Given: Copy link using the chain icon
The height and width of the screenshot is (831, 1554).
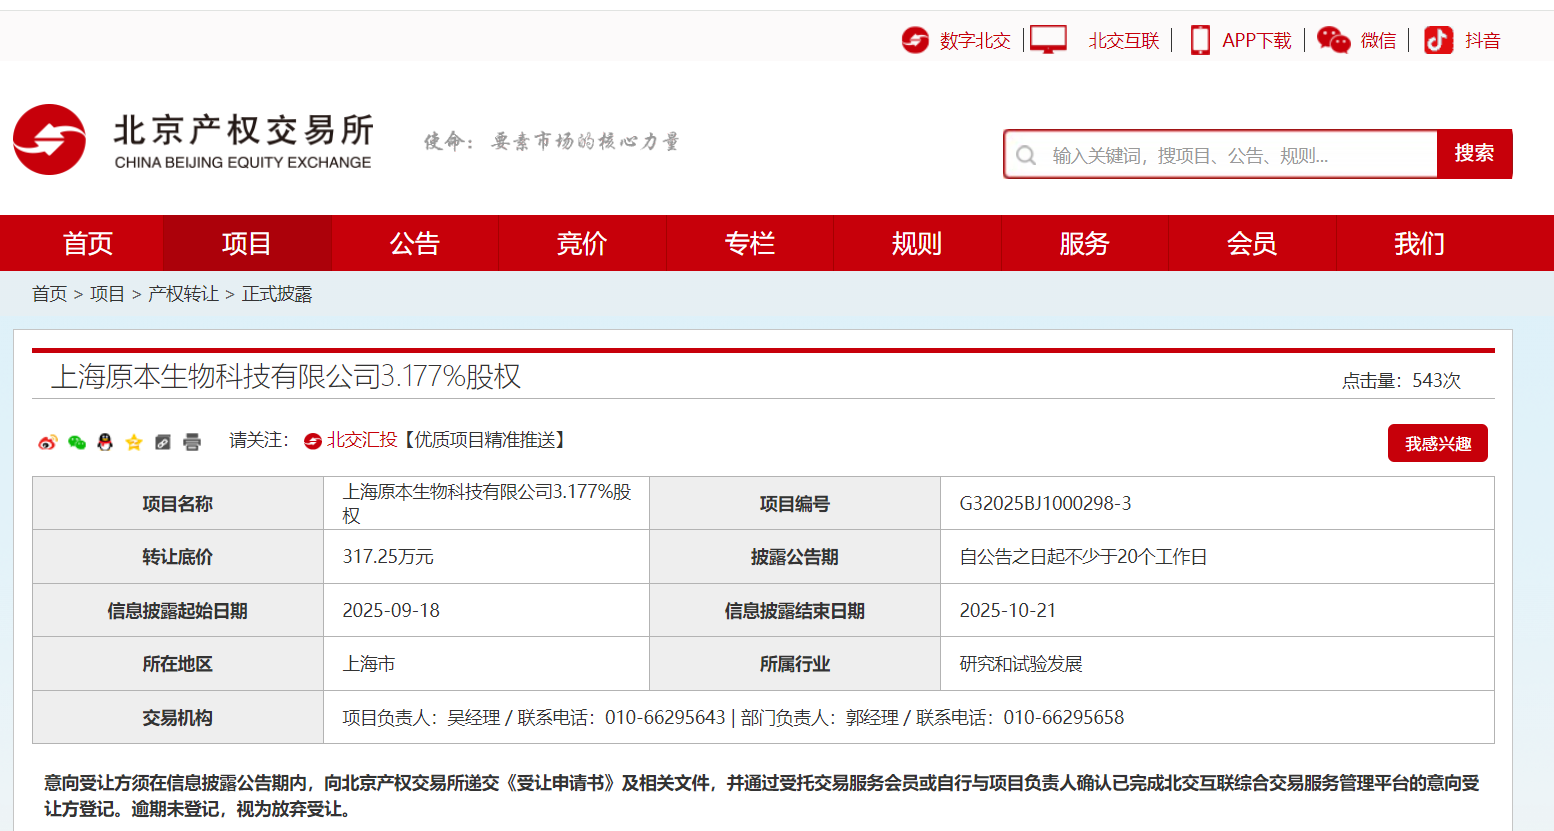Looking at the screenshot, I should coord(163,442).
